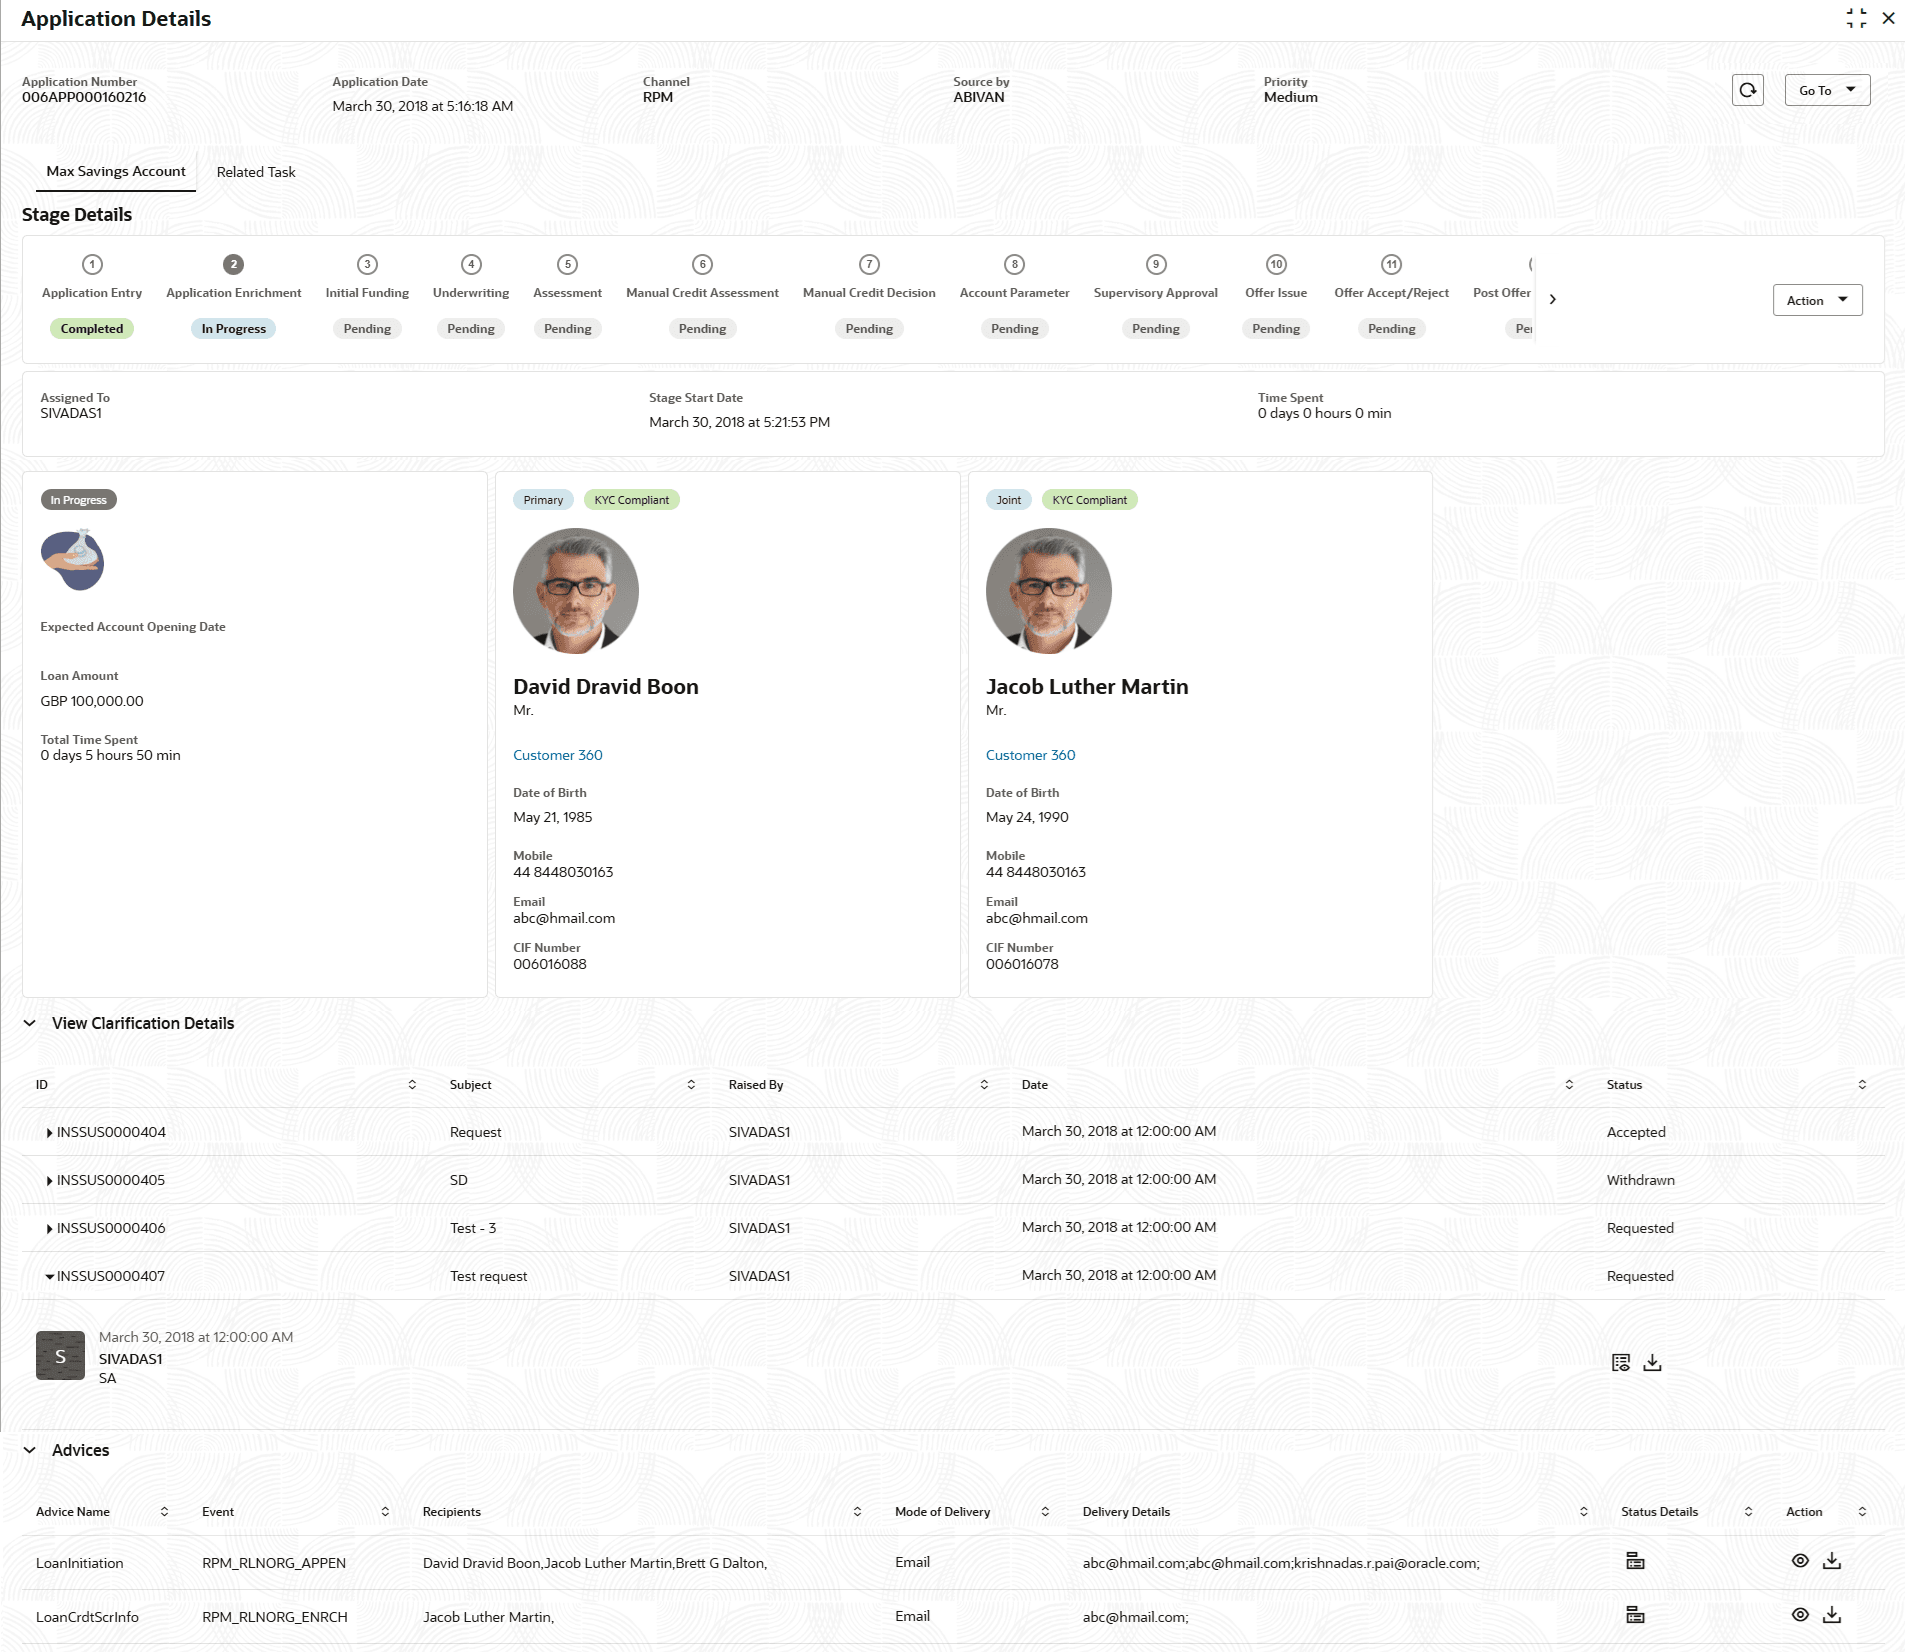Open Customer 360 for David Dravid Boon
This screenshot has height=1652, width=1905.
click(x=558, y=755)
